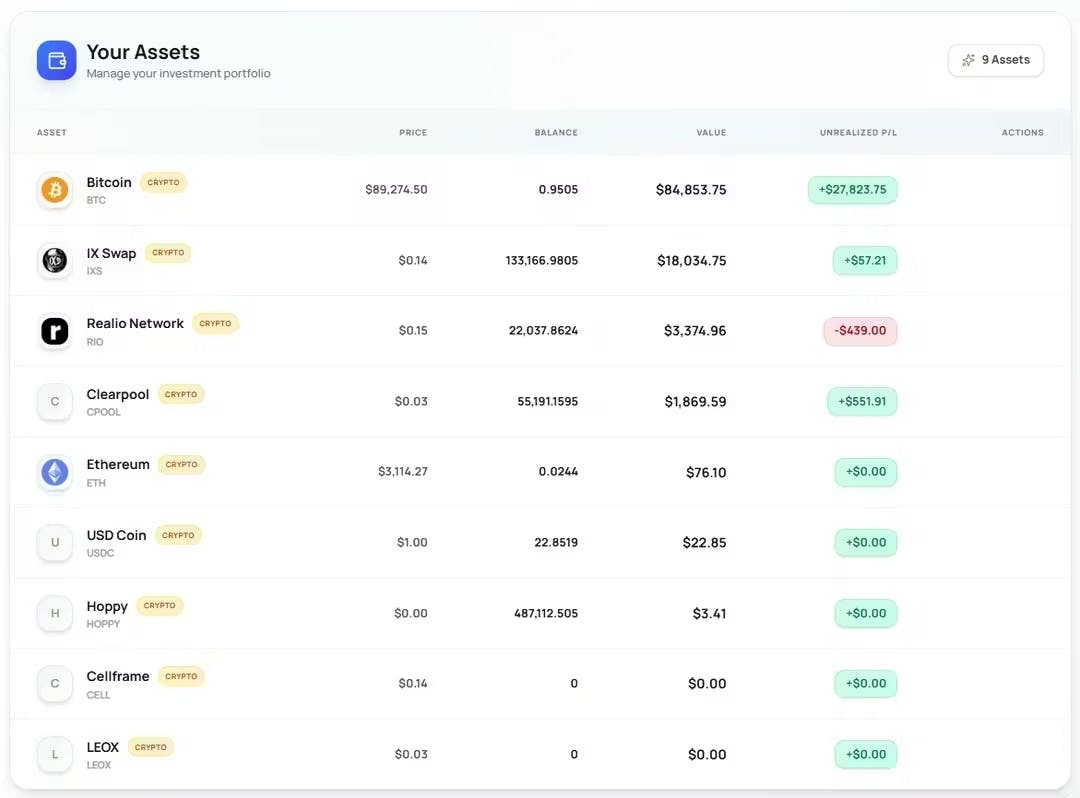Click the USD Coin value $22.85
1080x798 pixels.
coord(705,543)
